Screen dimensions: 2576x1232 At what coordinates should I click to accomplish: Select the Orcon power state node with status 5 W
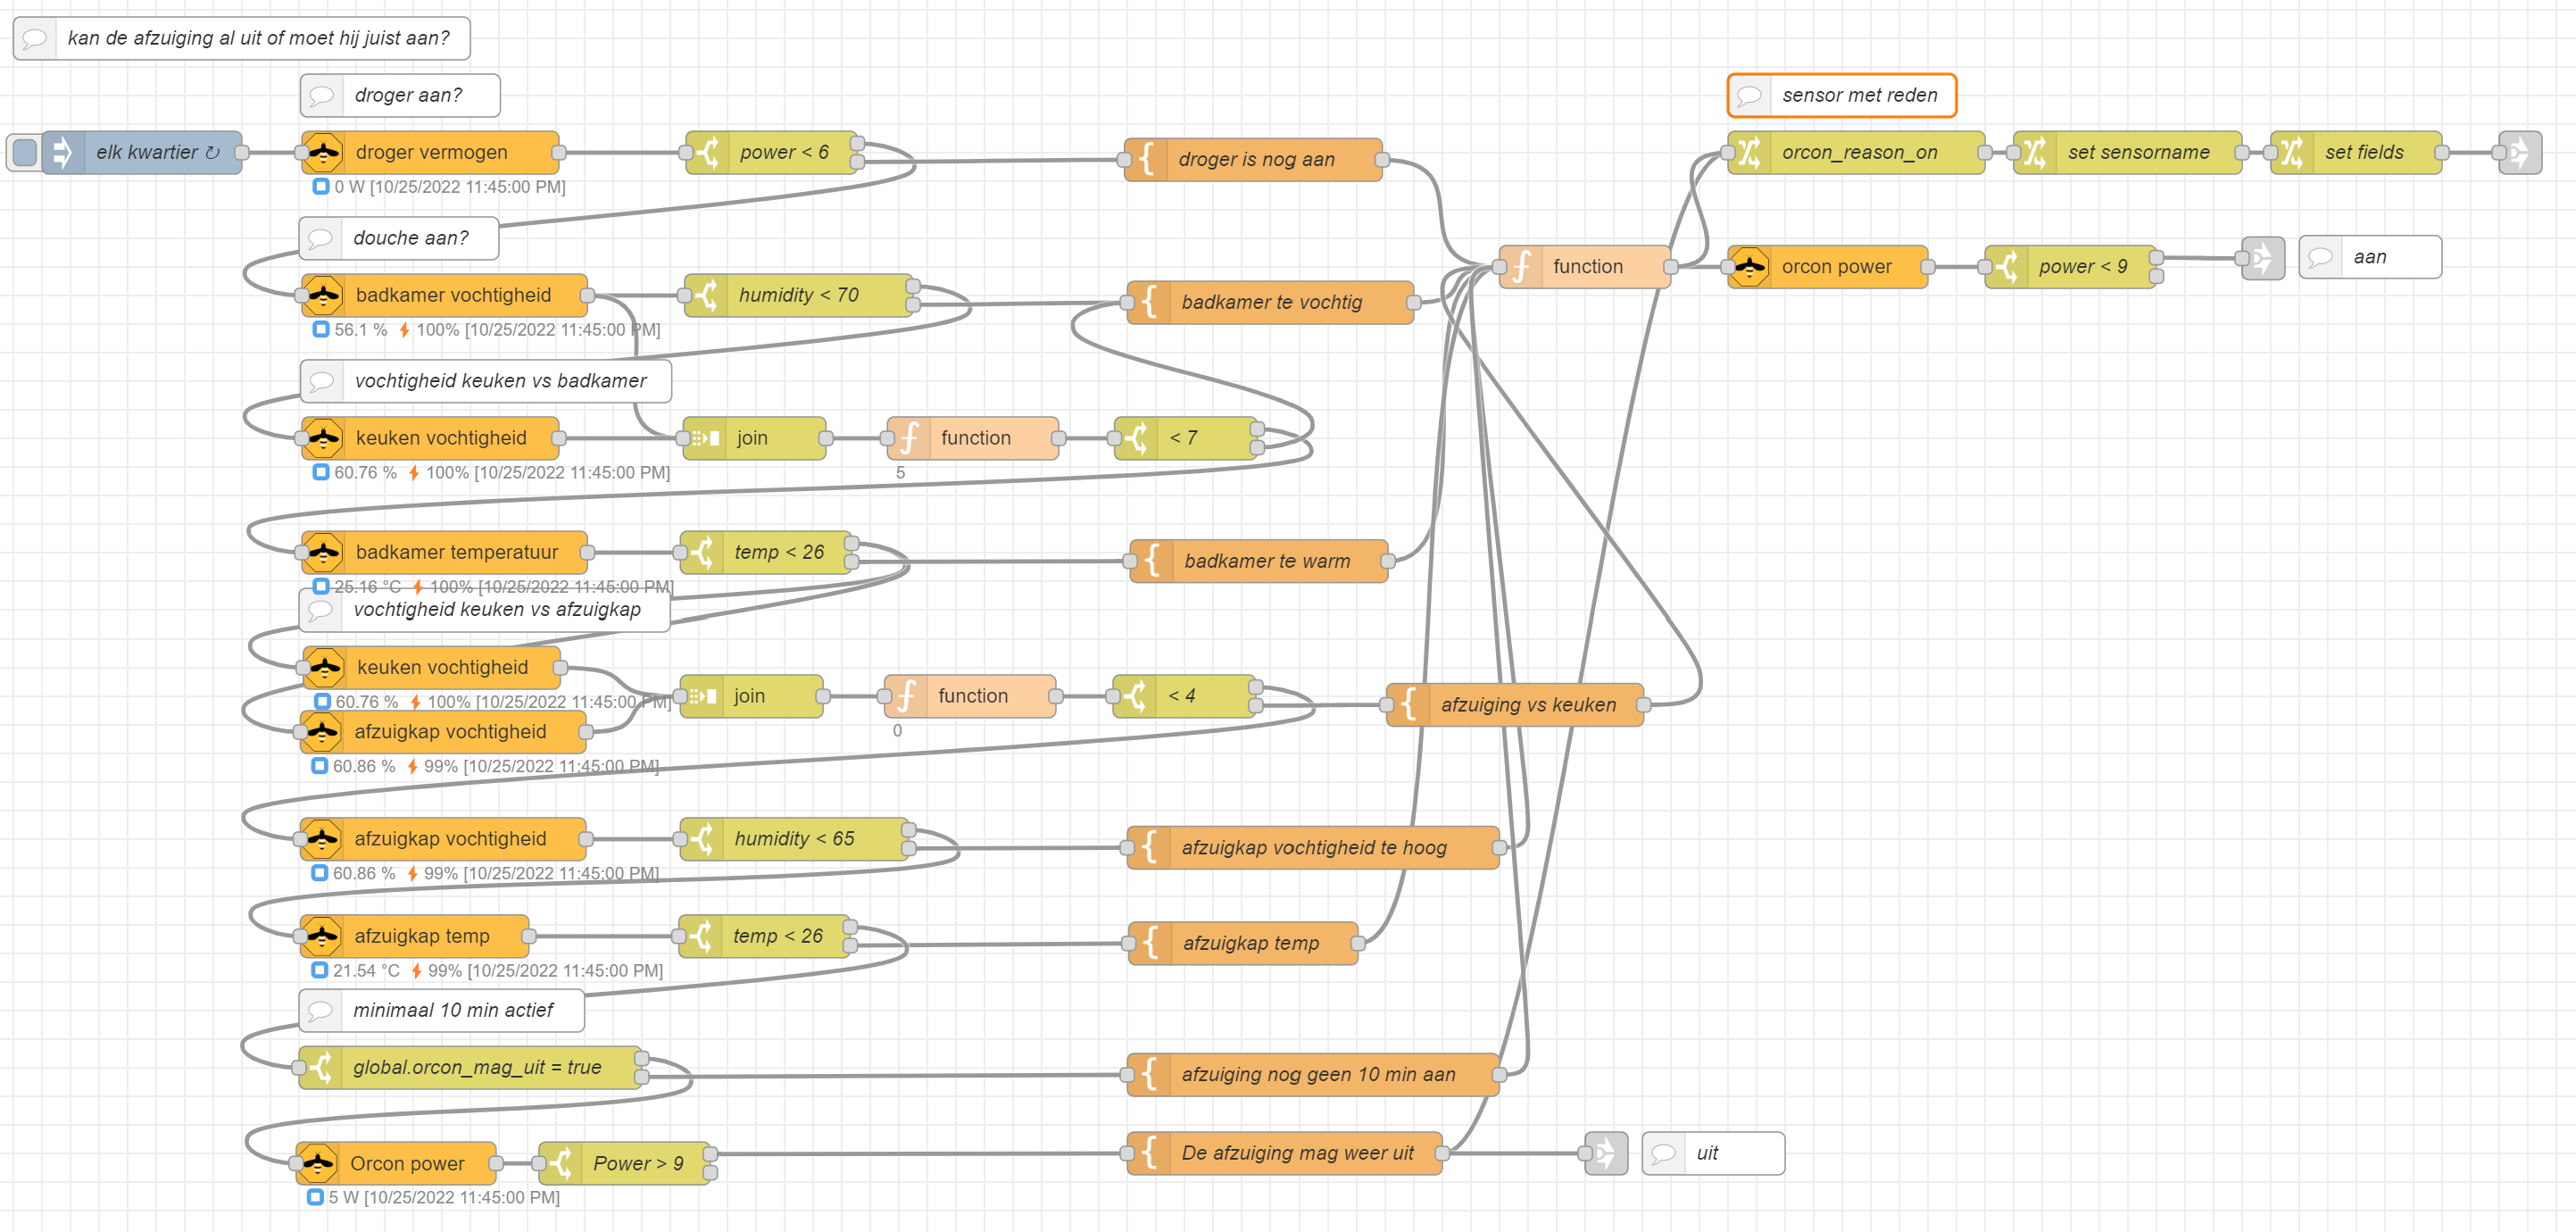pyautogui.click(x=396, y=1164)
